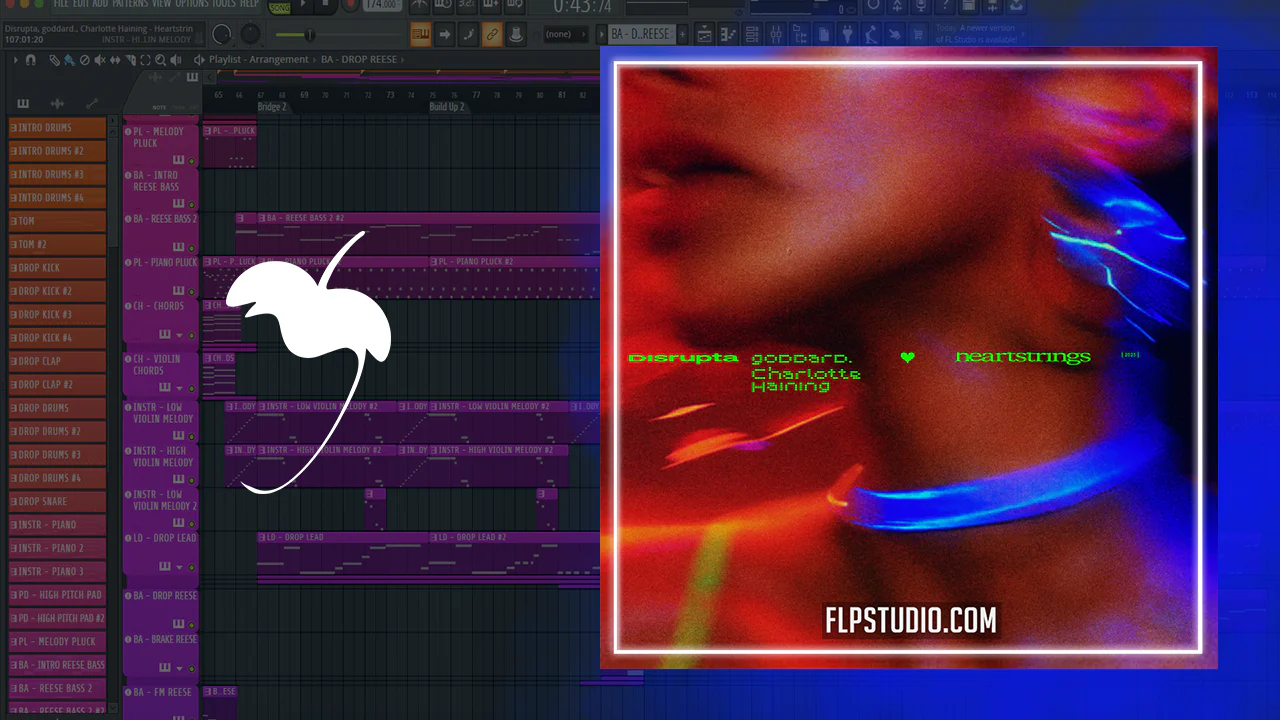Select the Mute tool in Playlist toolbar
Screen dimensions: 1280x720
coord(98,60)
